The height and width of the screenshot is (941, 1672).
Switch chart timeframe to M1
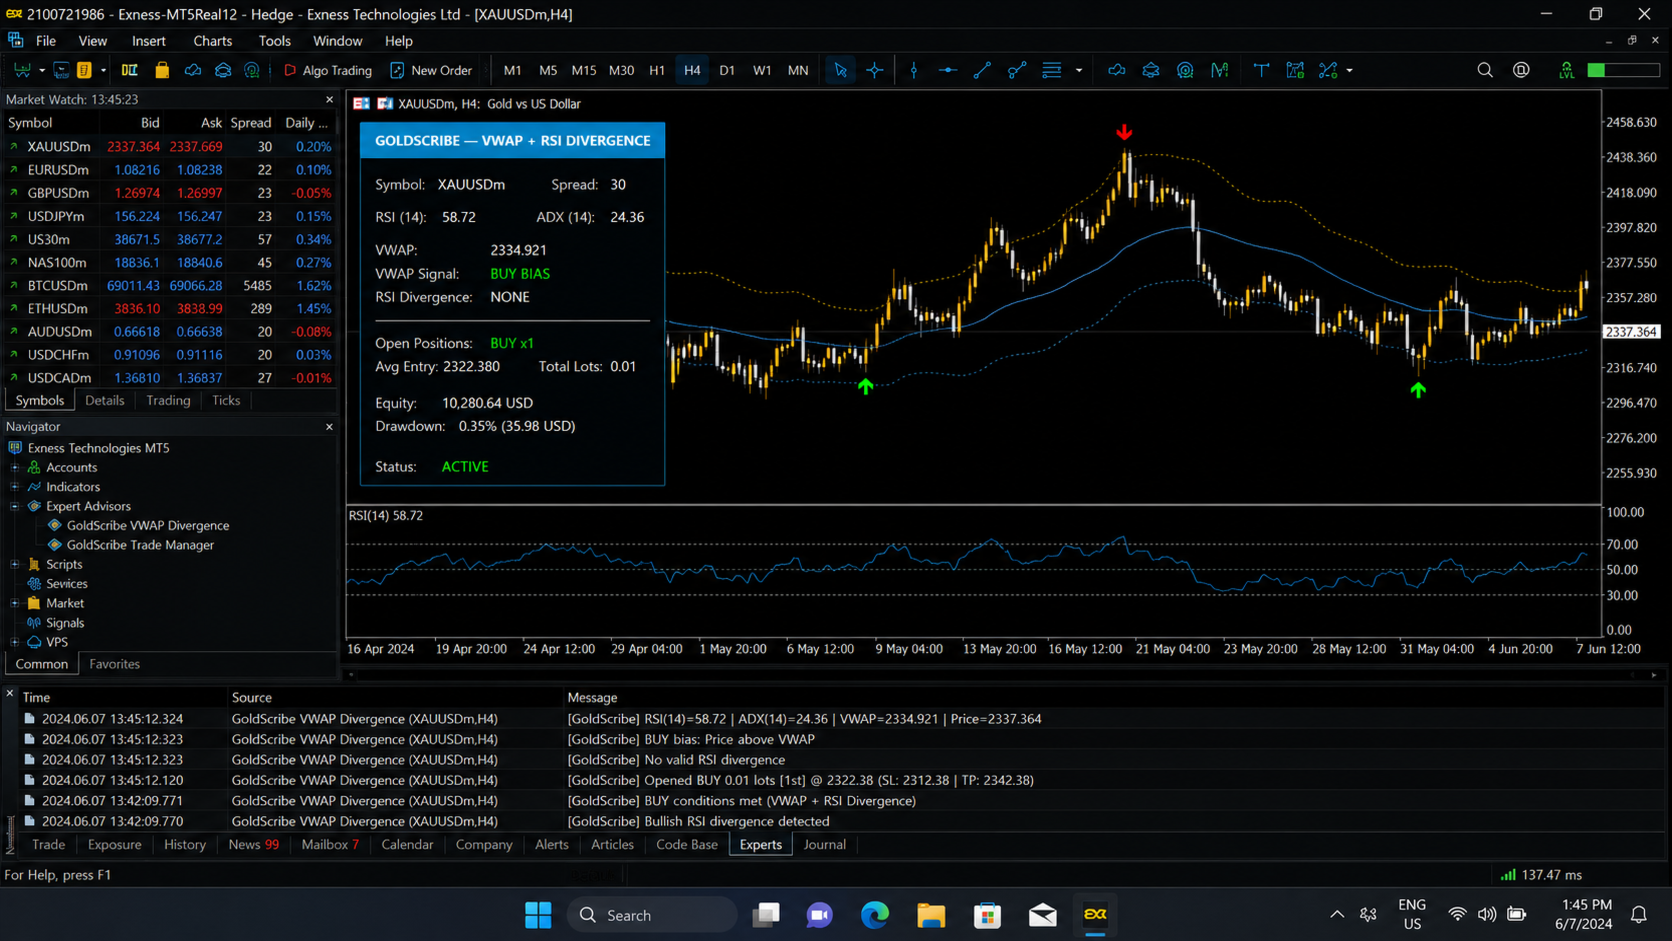(x=512, y=70)
